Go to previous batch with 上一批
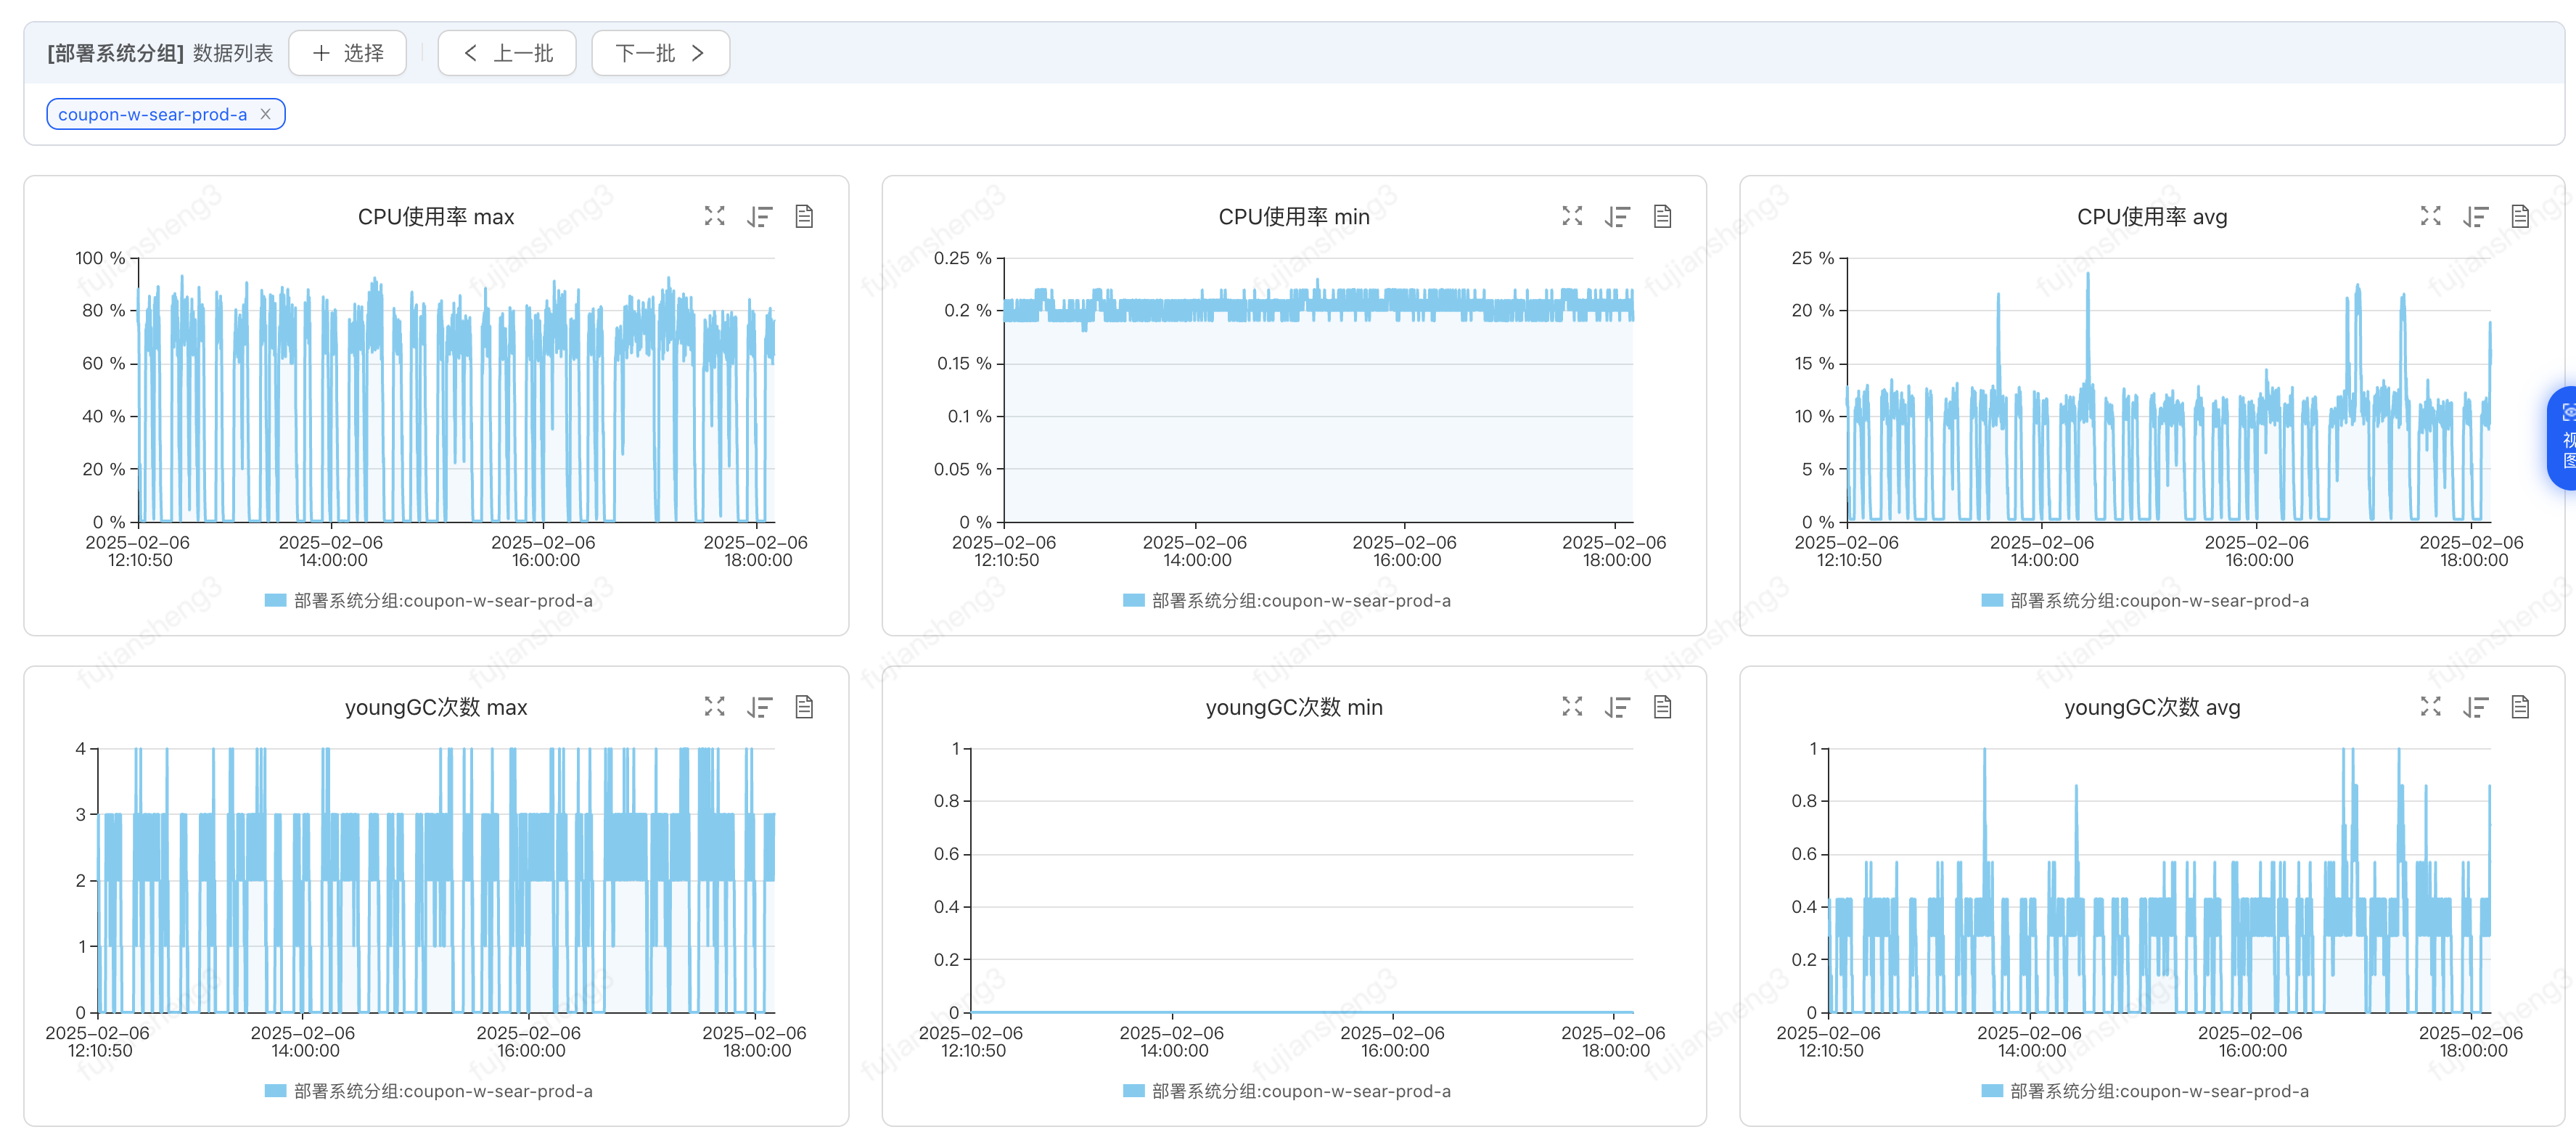The width and height of the screenshot is (2576, 1148). [x=507, y=53]
